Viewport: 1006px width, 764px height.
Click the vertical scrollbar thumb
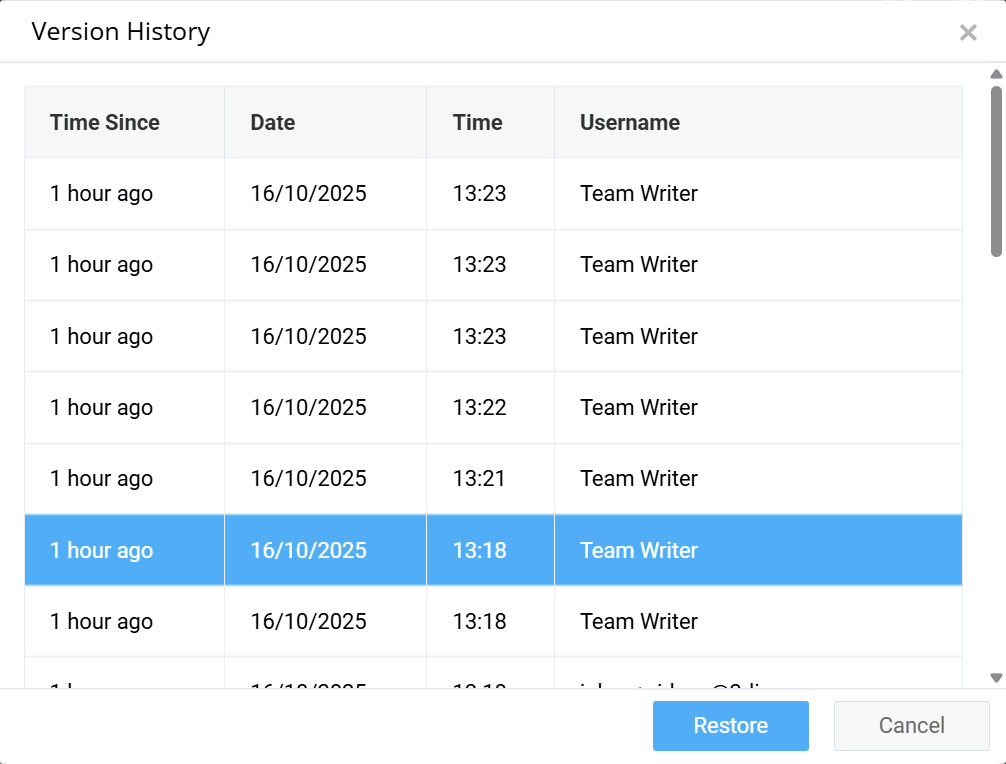pyautogui.click(x=996, y=170)
